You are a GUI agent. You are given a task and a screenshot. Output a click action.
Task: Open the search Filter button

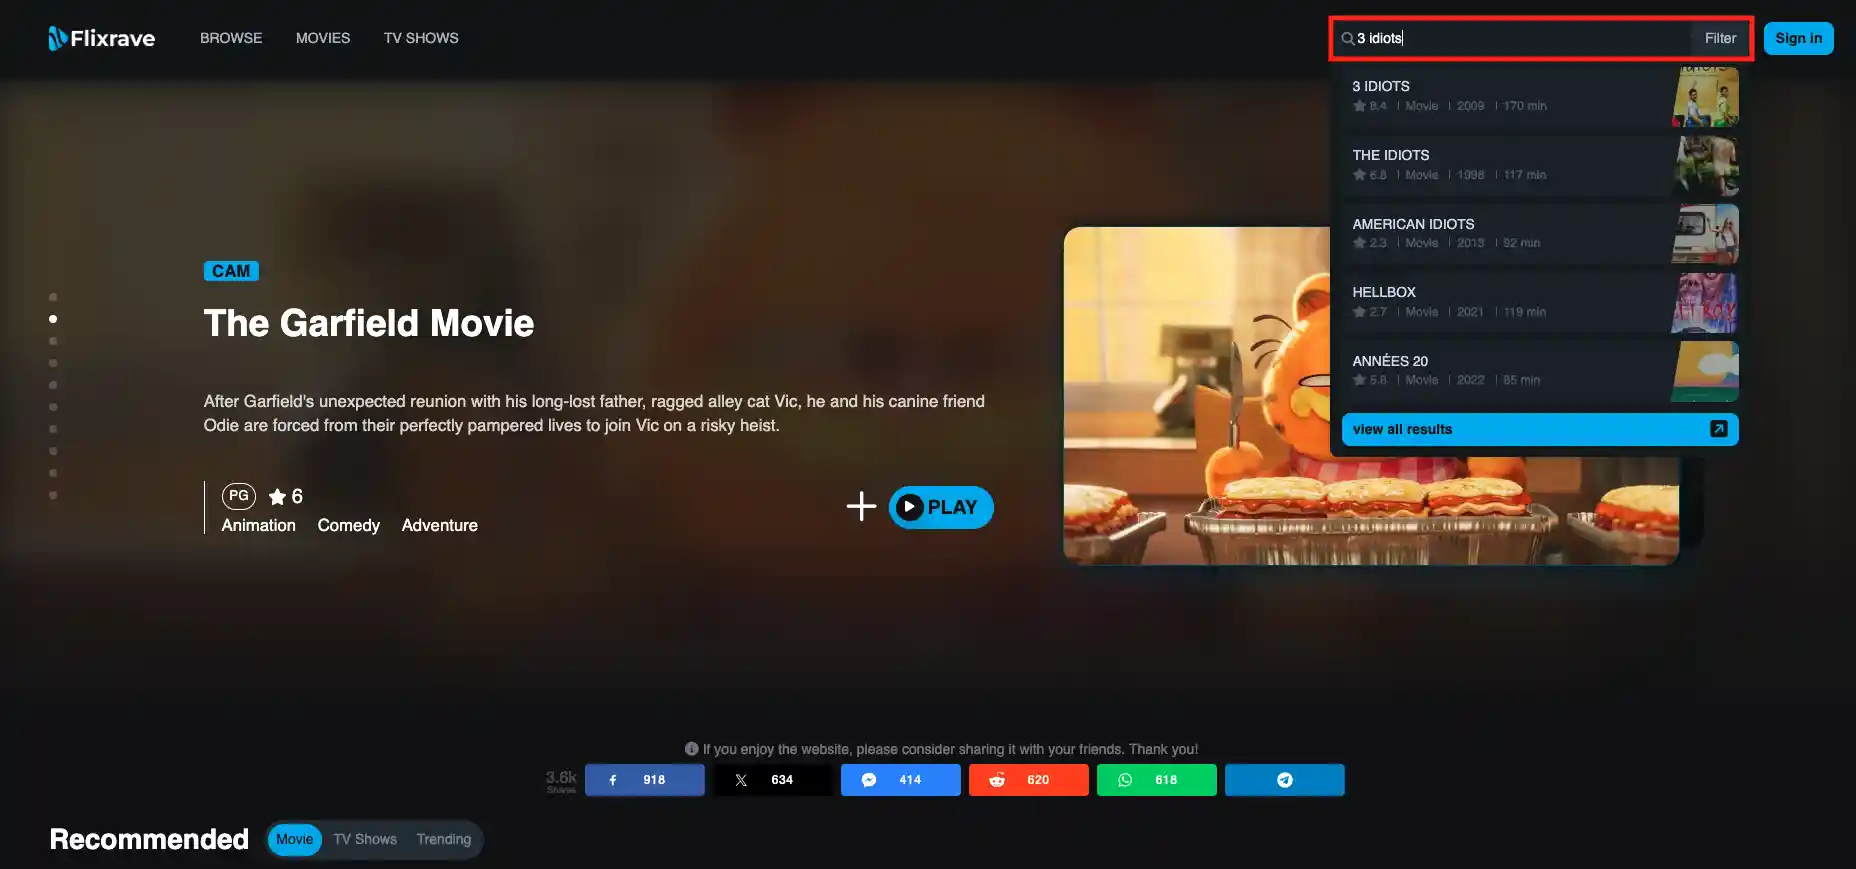click(x=1720, y=38)
